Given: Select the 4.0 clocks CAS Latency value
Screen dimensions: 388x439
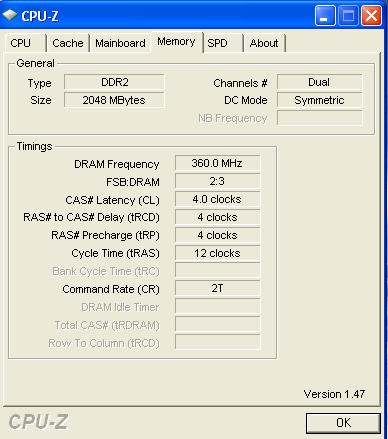Looking at the screenshot, I should (217, 199).
